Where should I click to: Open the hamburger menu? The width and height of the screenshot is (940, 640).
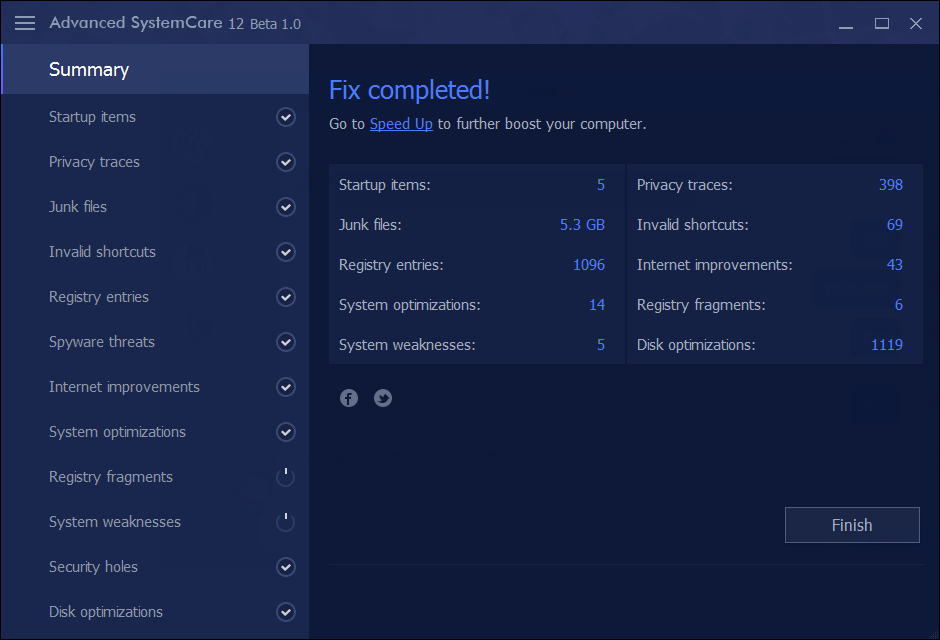click(x=25, y=23)
